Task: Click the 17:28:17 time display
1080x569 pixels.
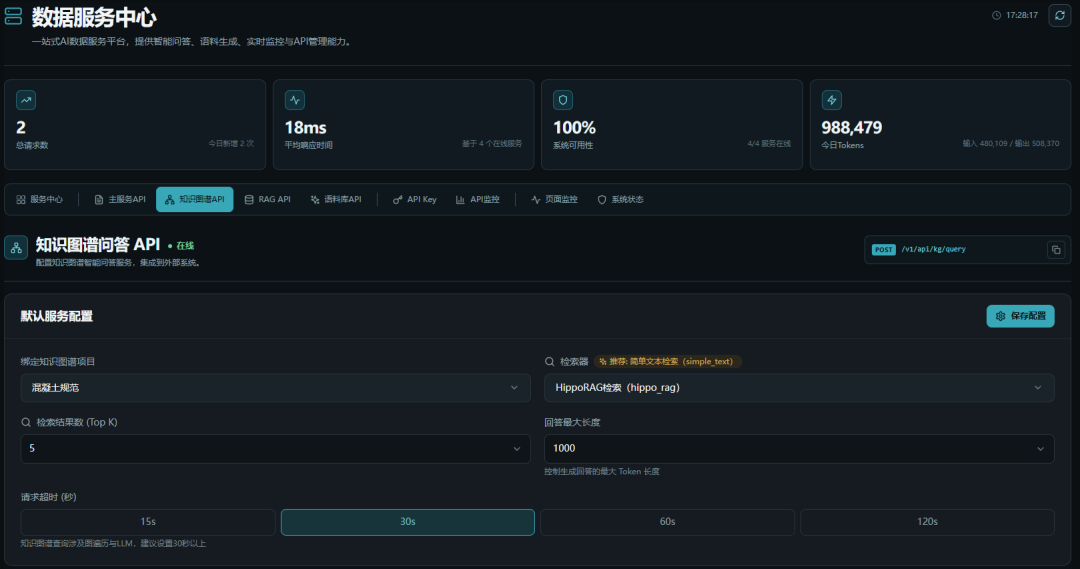Action: [1021, 15]
